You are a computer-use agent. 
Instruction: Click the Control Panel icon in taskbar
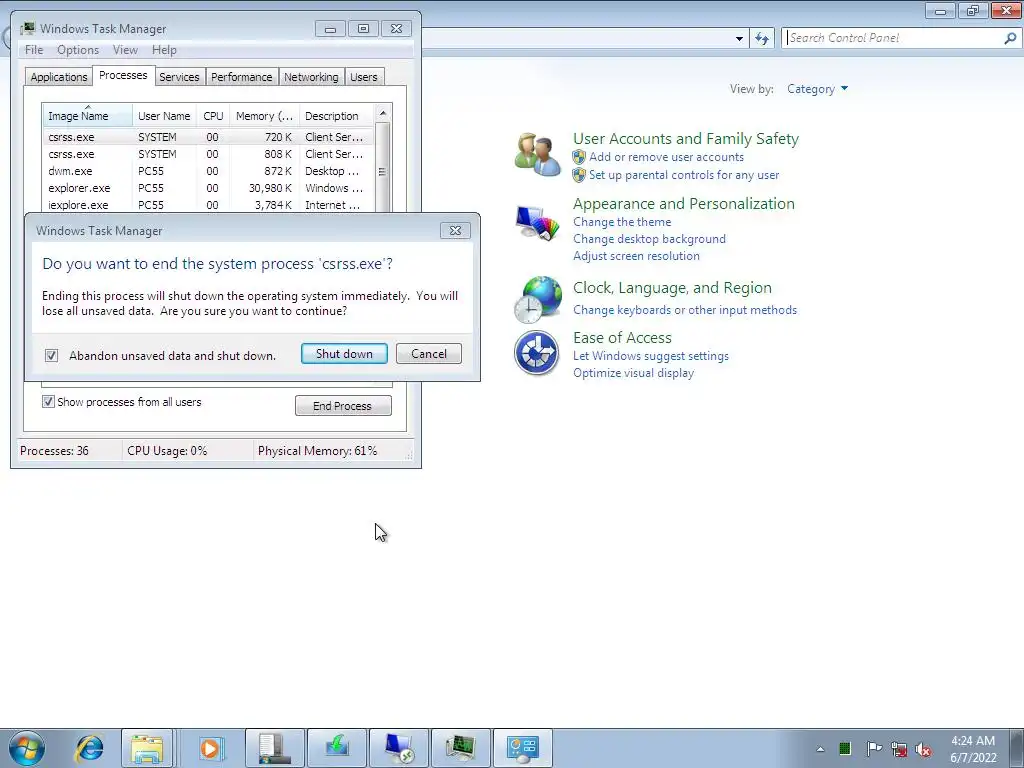tap(522, 748)
